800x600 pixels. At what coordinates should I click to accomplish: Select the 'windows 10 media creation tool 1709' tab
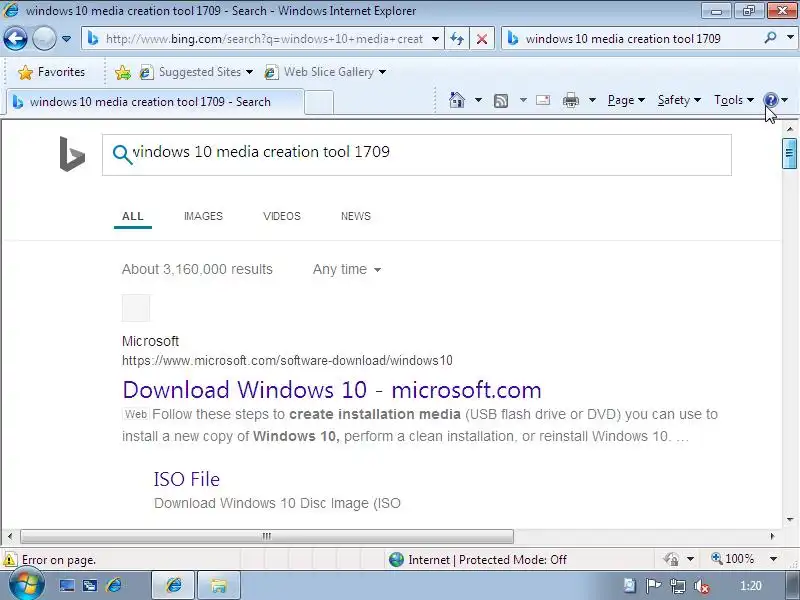point(154,102)
